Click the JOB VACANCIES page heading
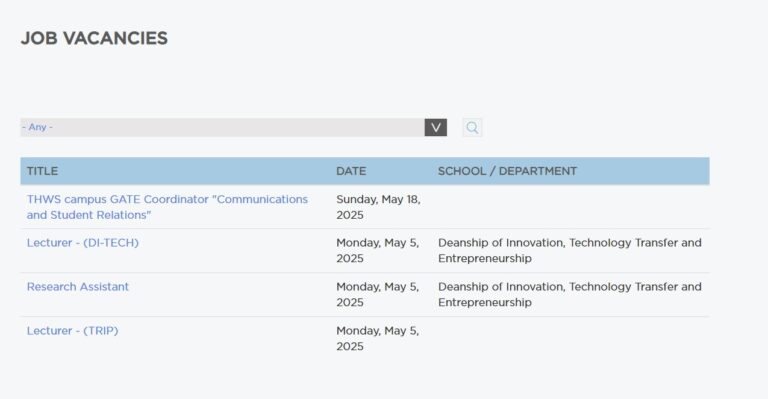The image size is (768, 399). [95, 38]
